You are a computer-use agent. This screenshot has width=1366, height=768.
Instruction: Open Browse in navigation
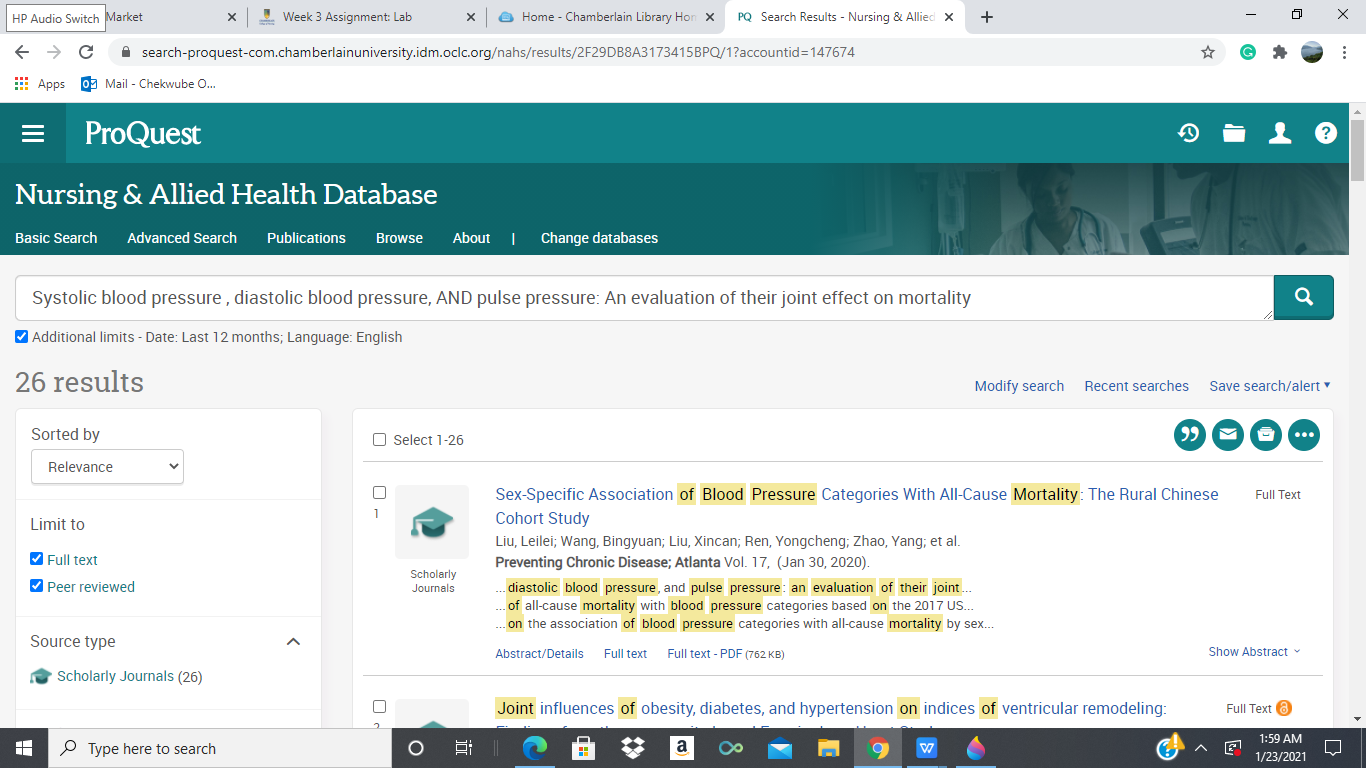pyautogui.click(x=399, y=238)
